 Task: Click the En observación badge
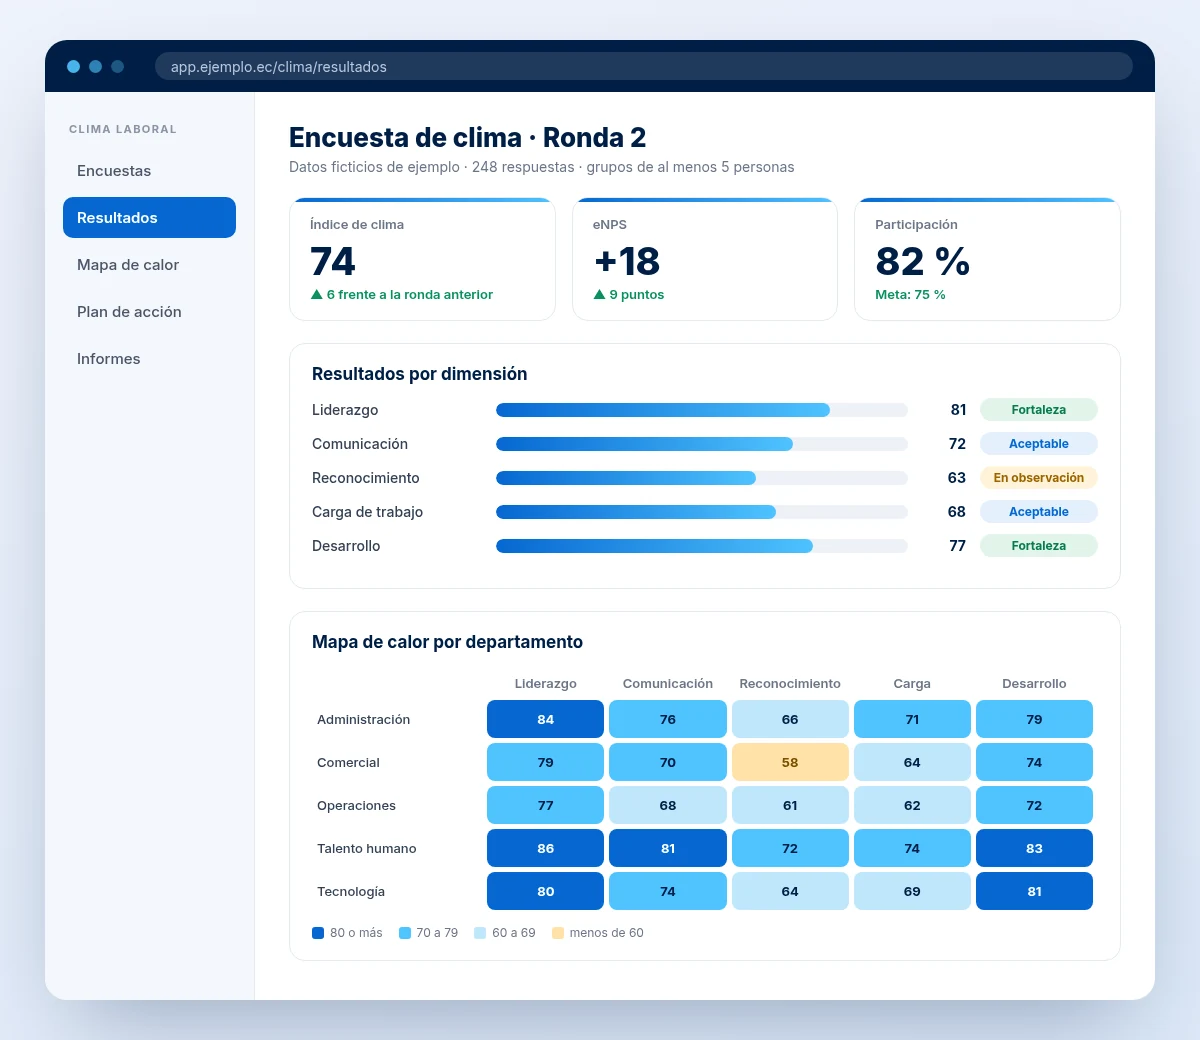pos(1039,478)
